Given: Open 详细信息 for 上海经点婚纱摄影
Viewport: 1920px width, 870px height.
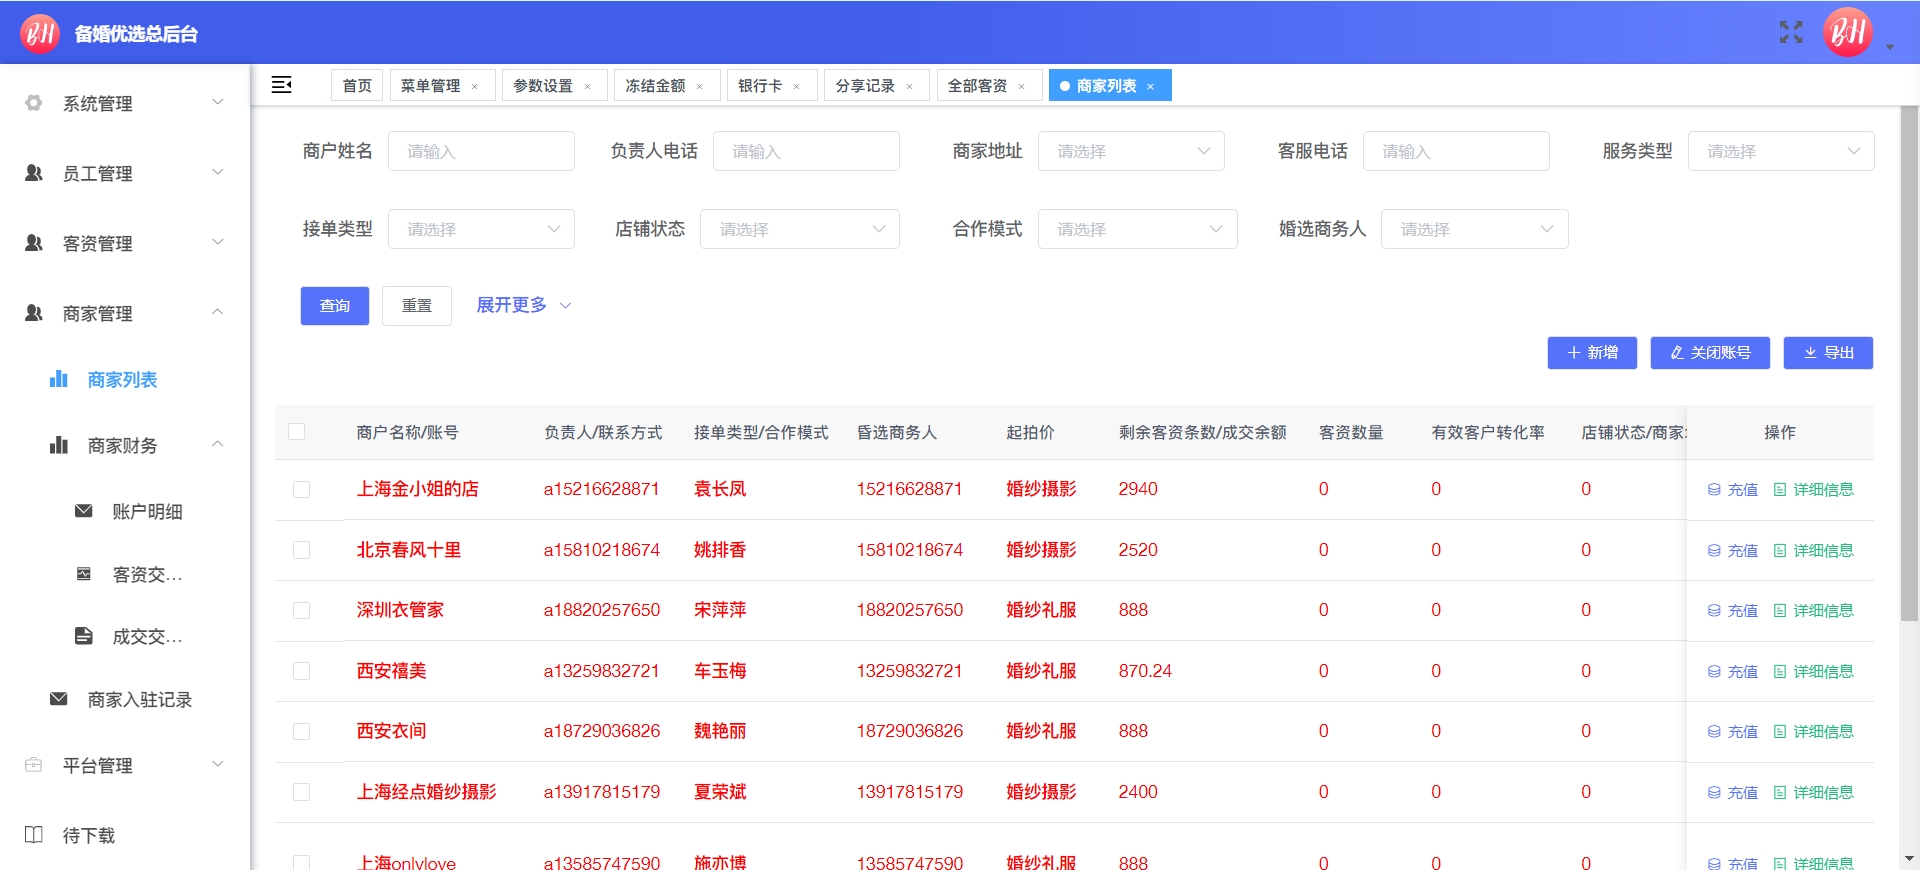Looking at the screenshot, I should tap(1813, 792).
